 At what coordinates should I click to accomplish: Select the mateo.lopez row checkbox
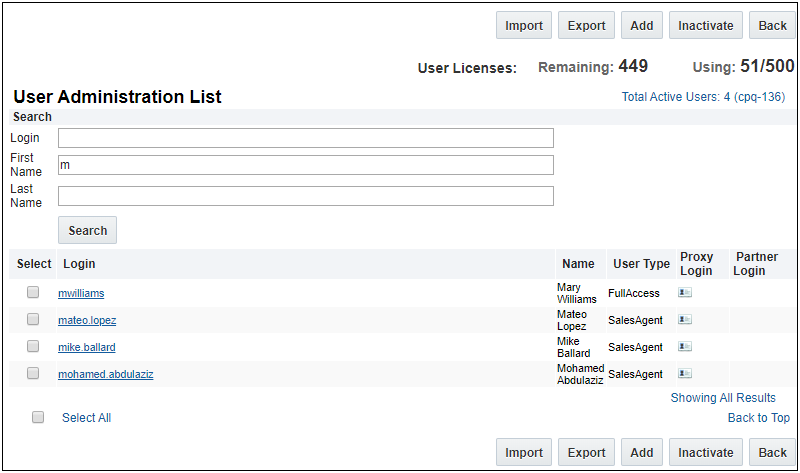click(x=33, y=320)
